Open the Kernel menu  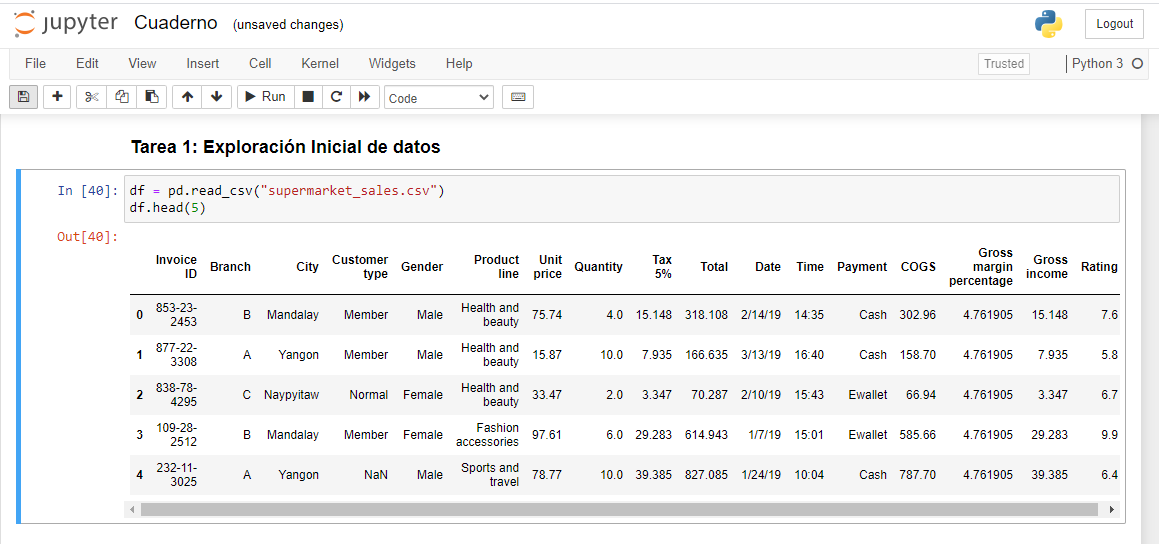click(320, 63)
